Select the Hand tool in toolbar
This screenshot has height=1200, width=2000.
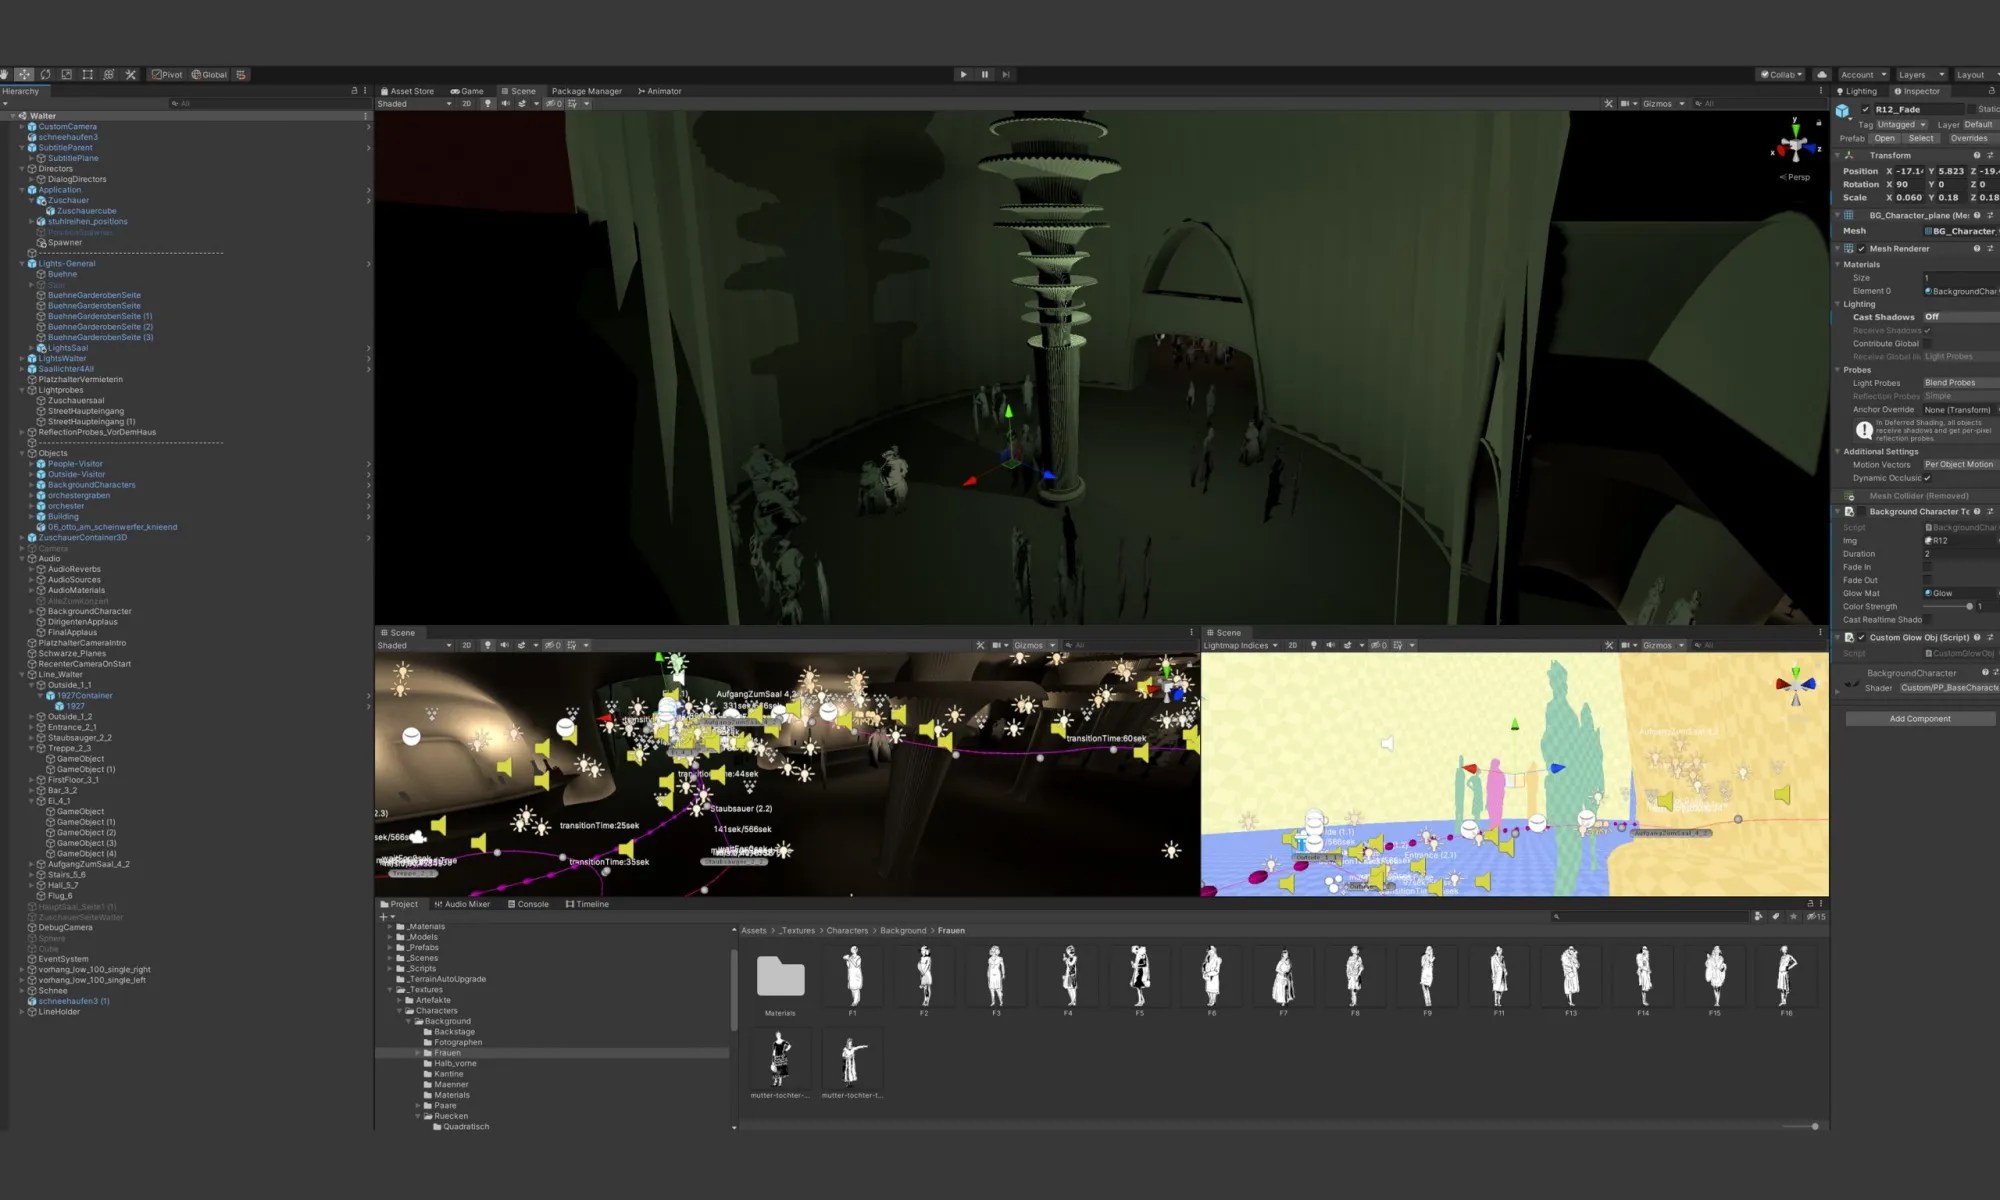click(x=5, y=74)
